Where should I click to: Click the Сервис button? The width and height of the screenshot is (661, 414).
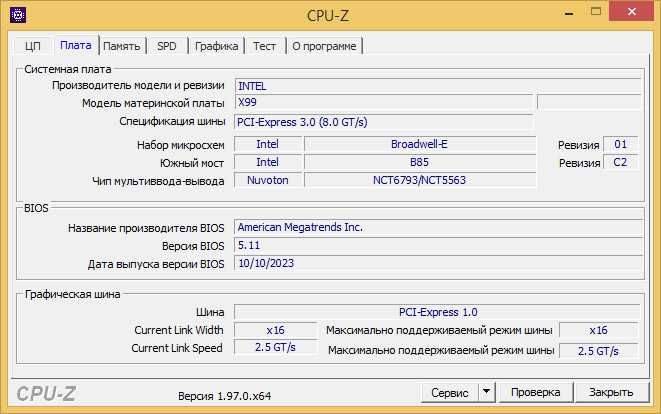[449, 392]
